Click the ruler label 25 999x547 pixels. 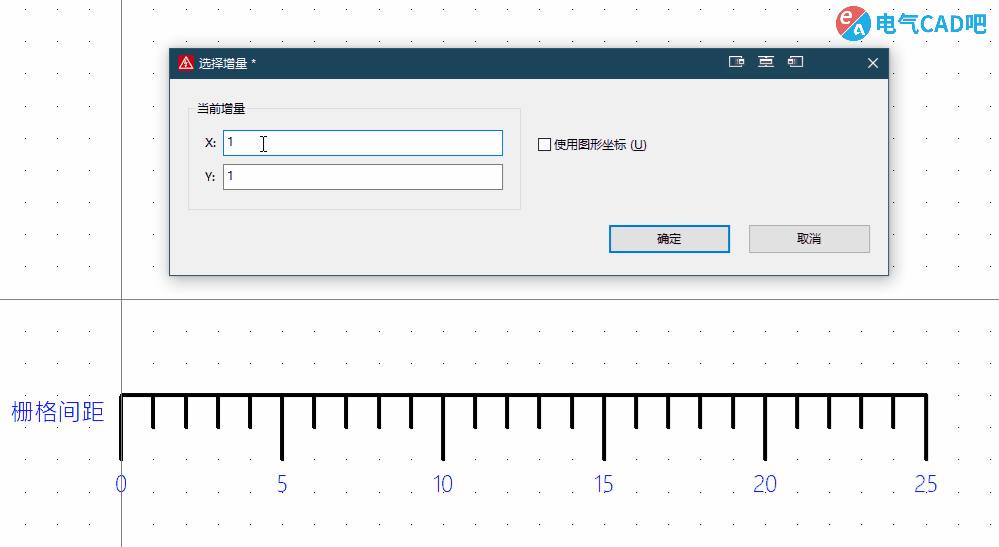[x=926, y=485]
